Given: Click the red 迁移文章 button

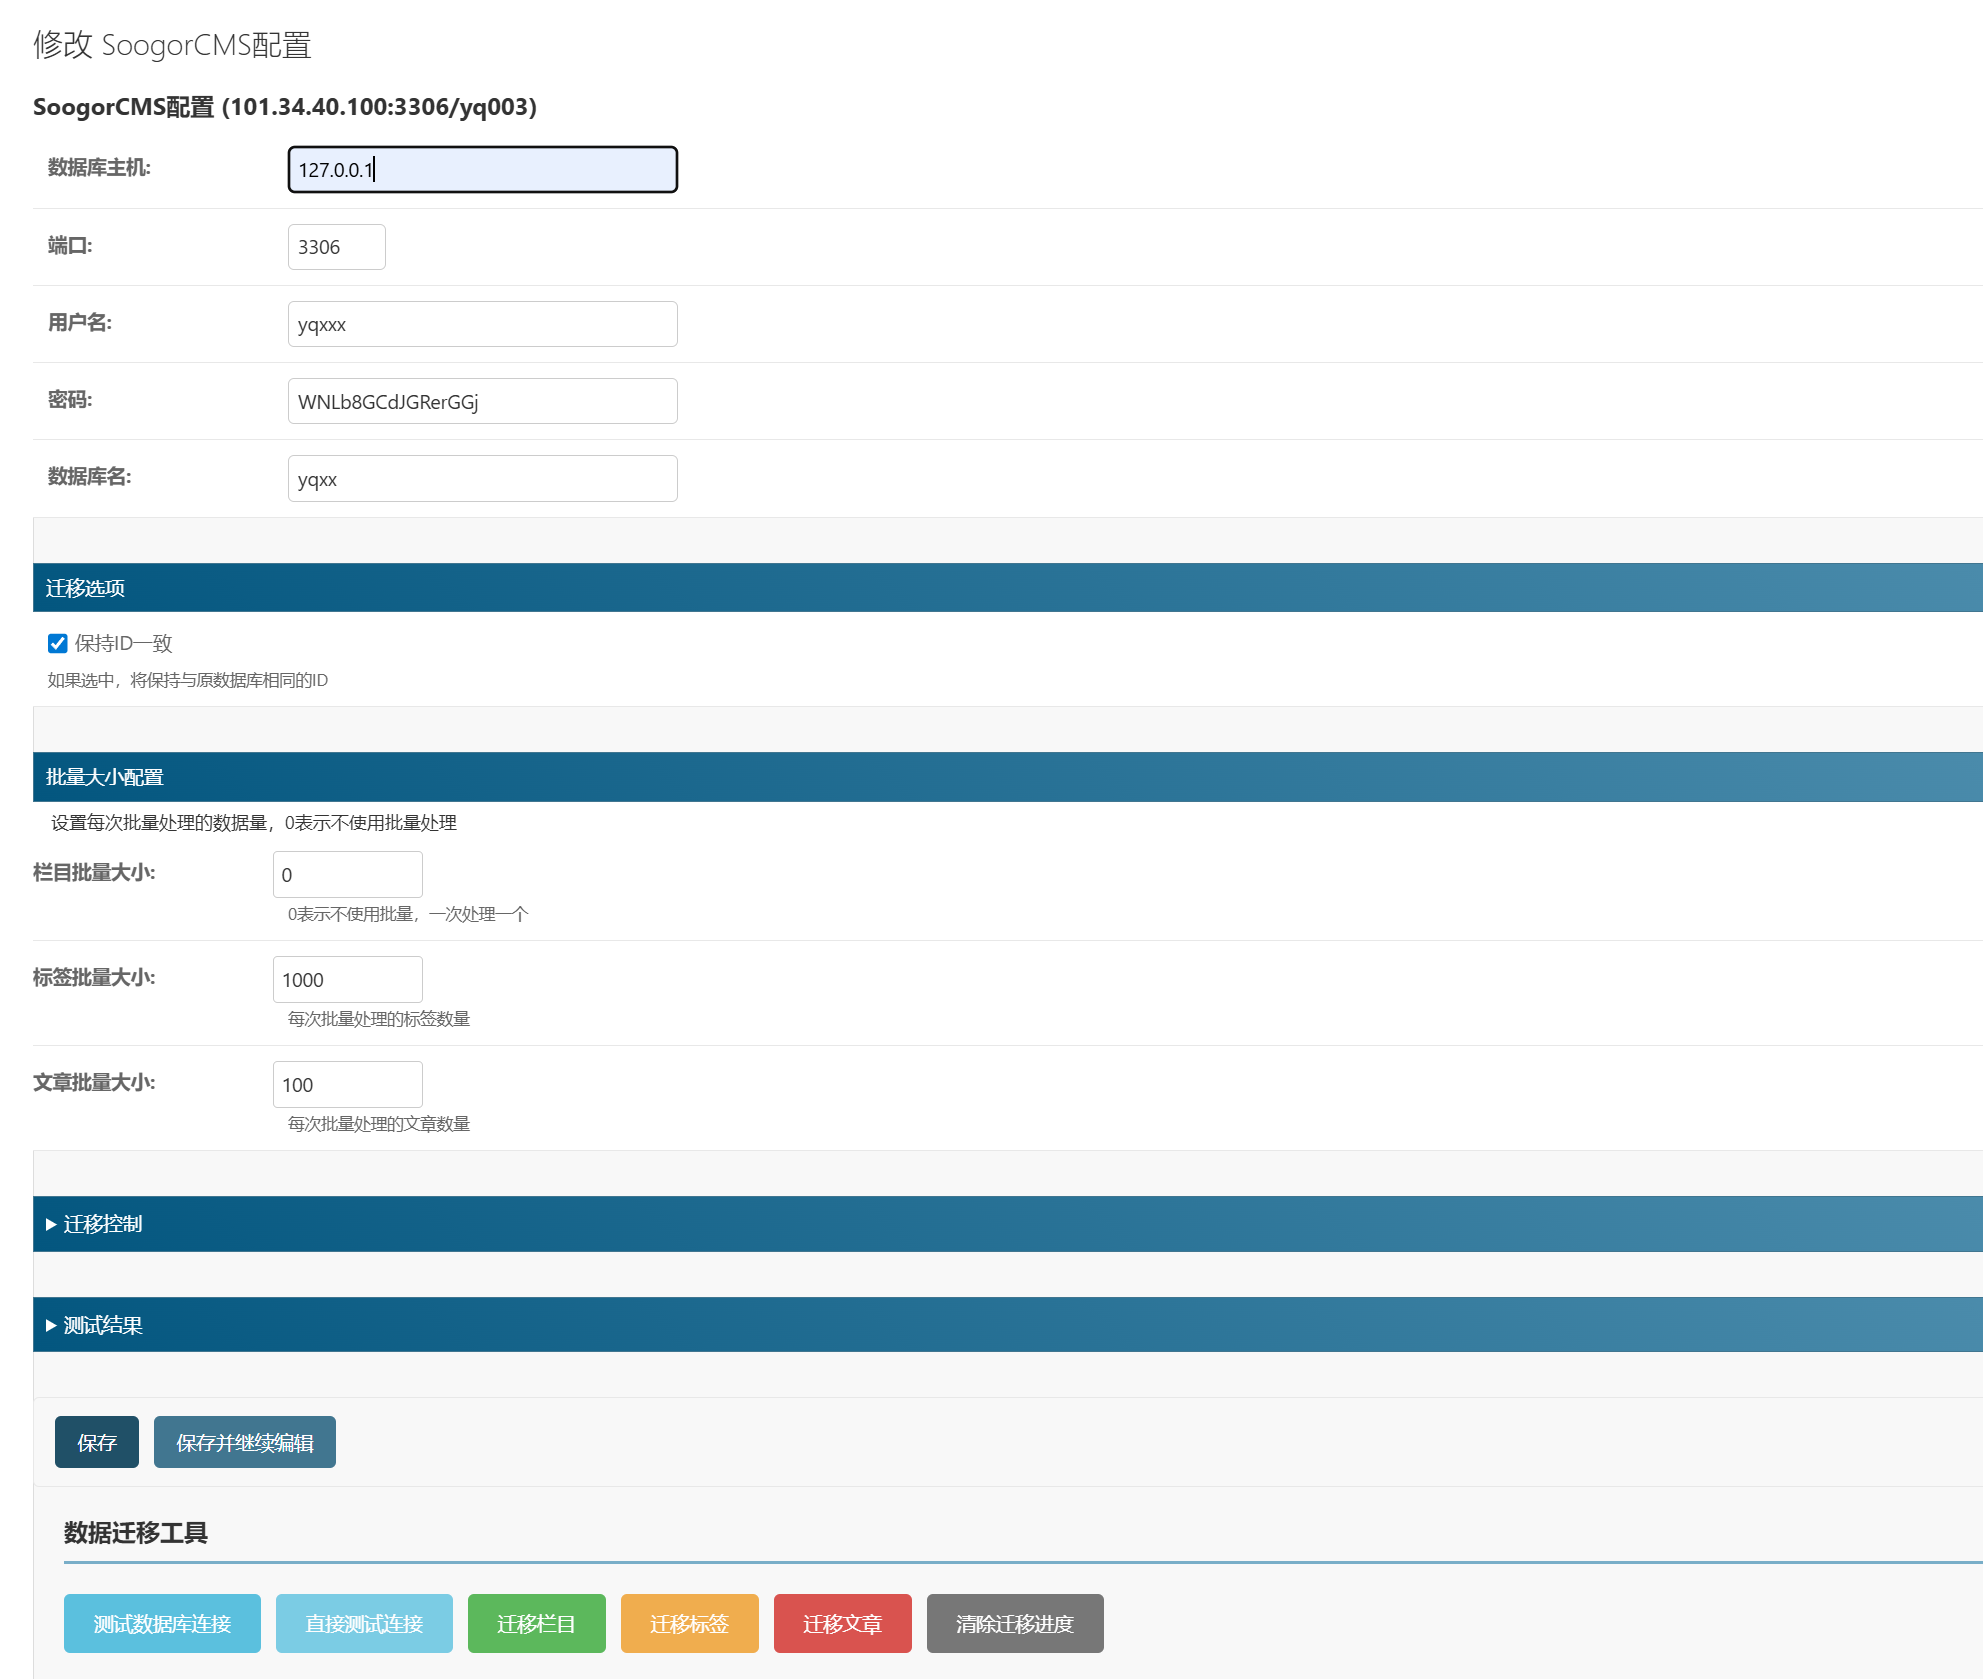Looking at the screenshot, I should [x=842, y=1623].
